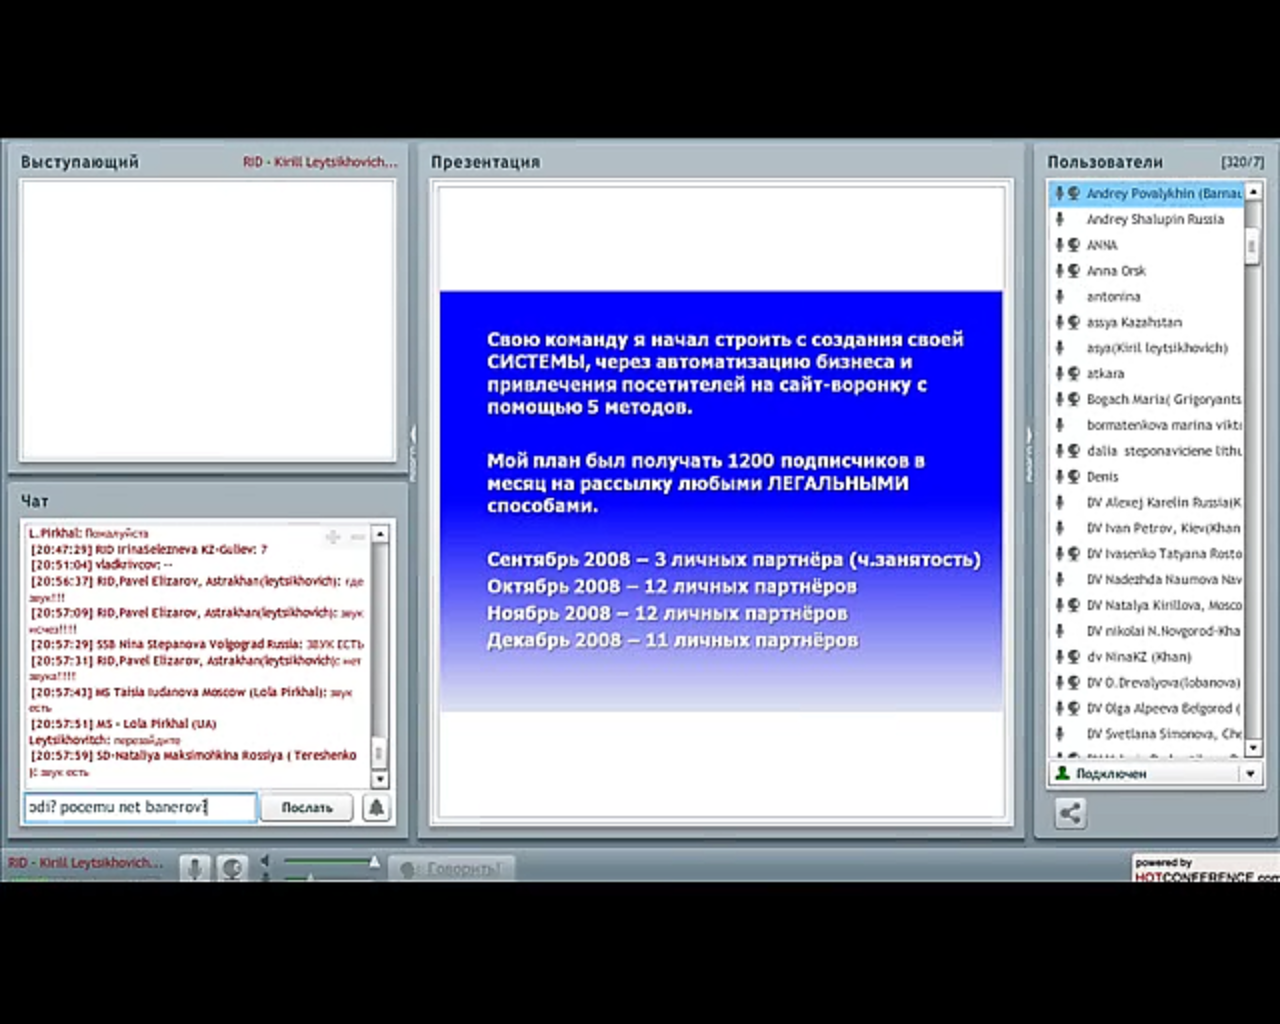Click chat scrollbar down arrow

click(380, 779)
